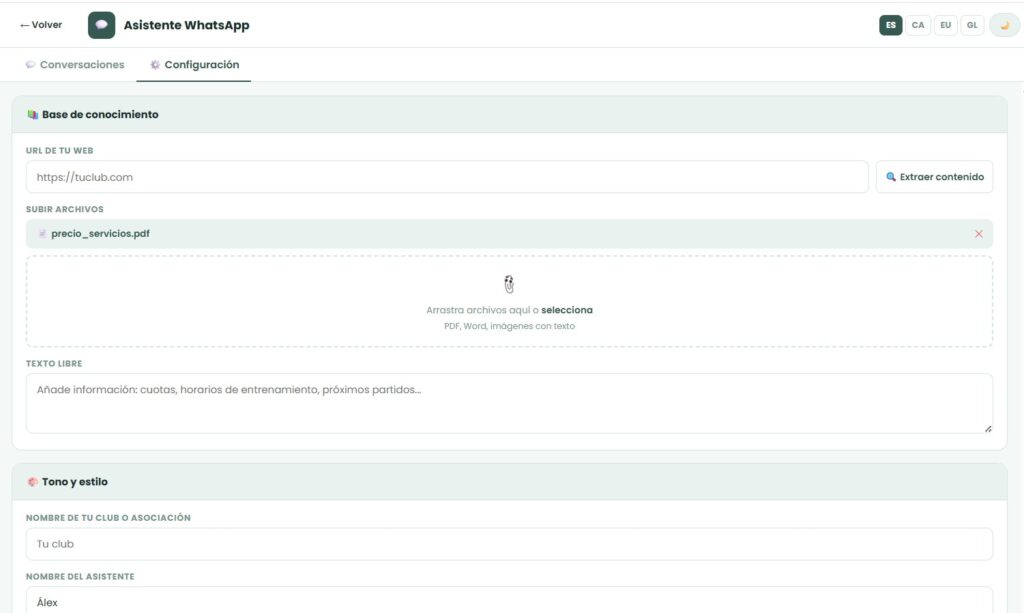The height and width of the screenshot is (613, 1024).
Task: Click the WhatsApp assistant chat bubble icon
Action: 101,25
